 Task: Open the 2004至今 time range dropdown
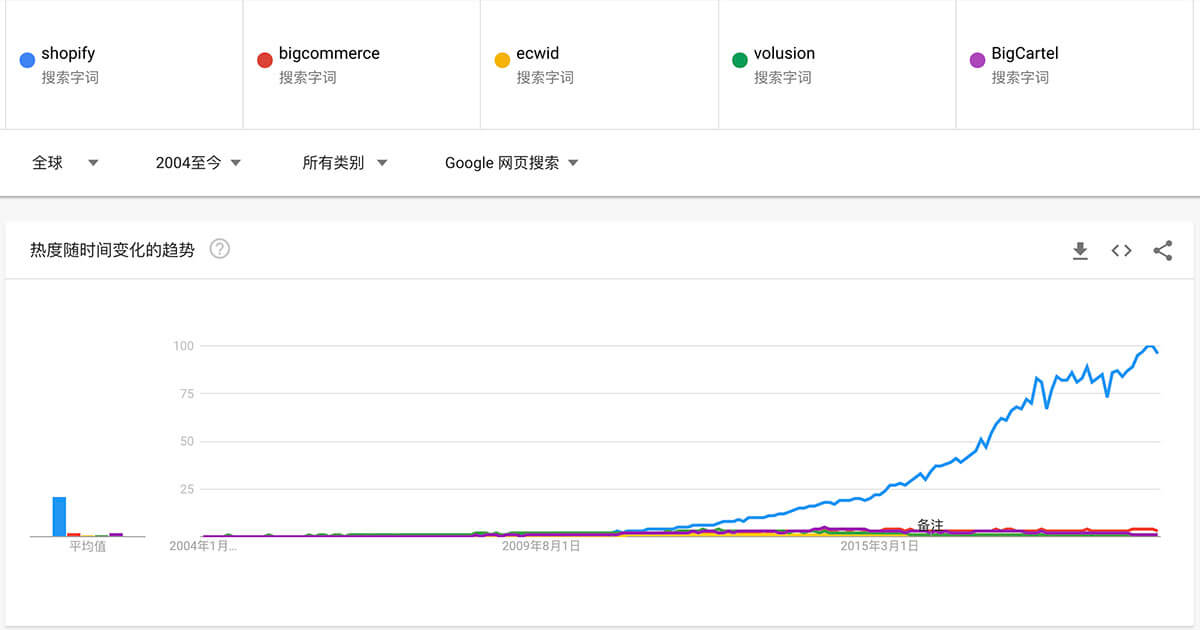tap(198, 163)
